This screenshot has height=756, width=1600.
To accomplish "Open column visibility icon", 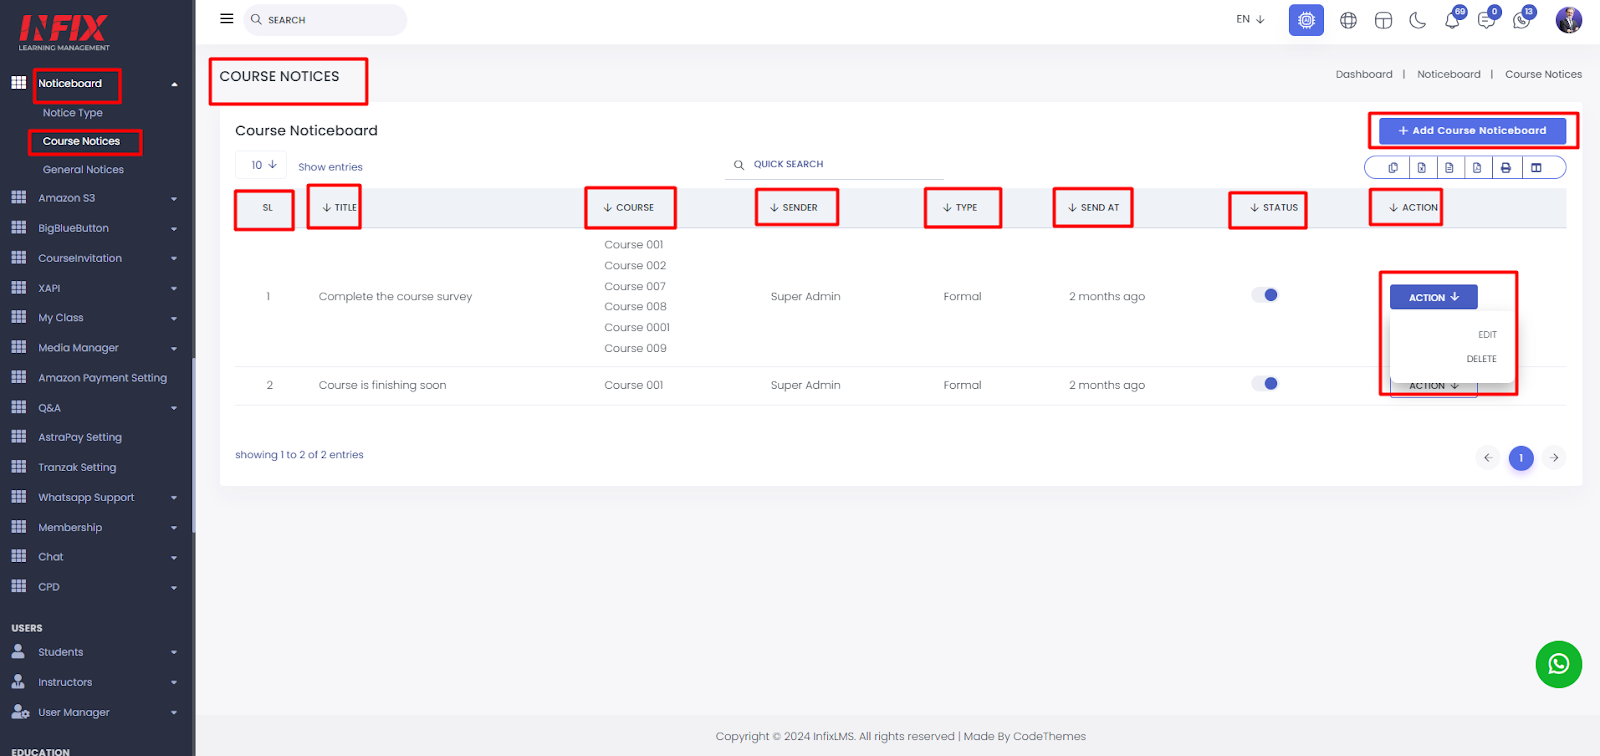I will pyautogui.click(x=1536, y=168).
